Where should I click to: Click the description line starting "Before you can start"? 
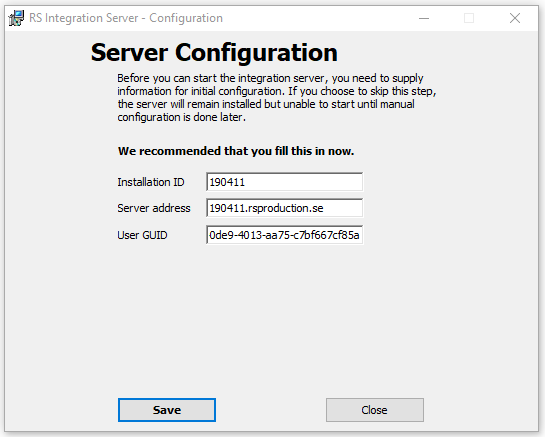coord(270,78)
